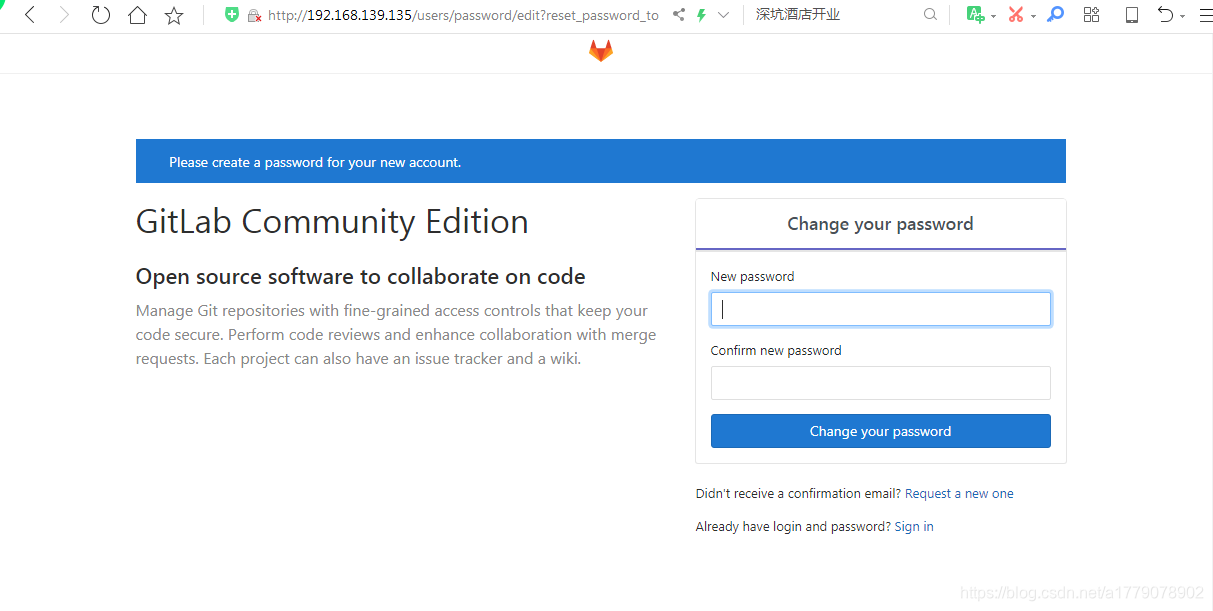The width and height of the screenshot is (1213, 611).
Task: Click the Change your password button
Action: pyautogui.click(x=881, y=431)
